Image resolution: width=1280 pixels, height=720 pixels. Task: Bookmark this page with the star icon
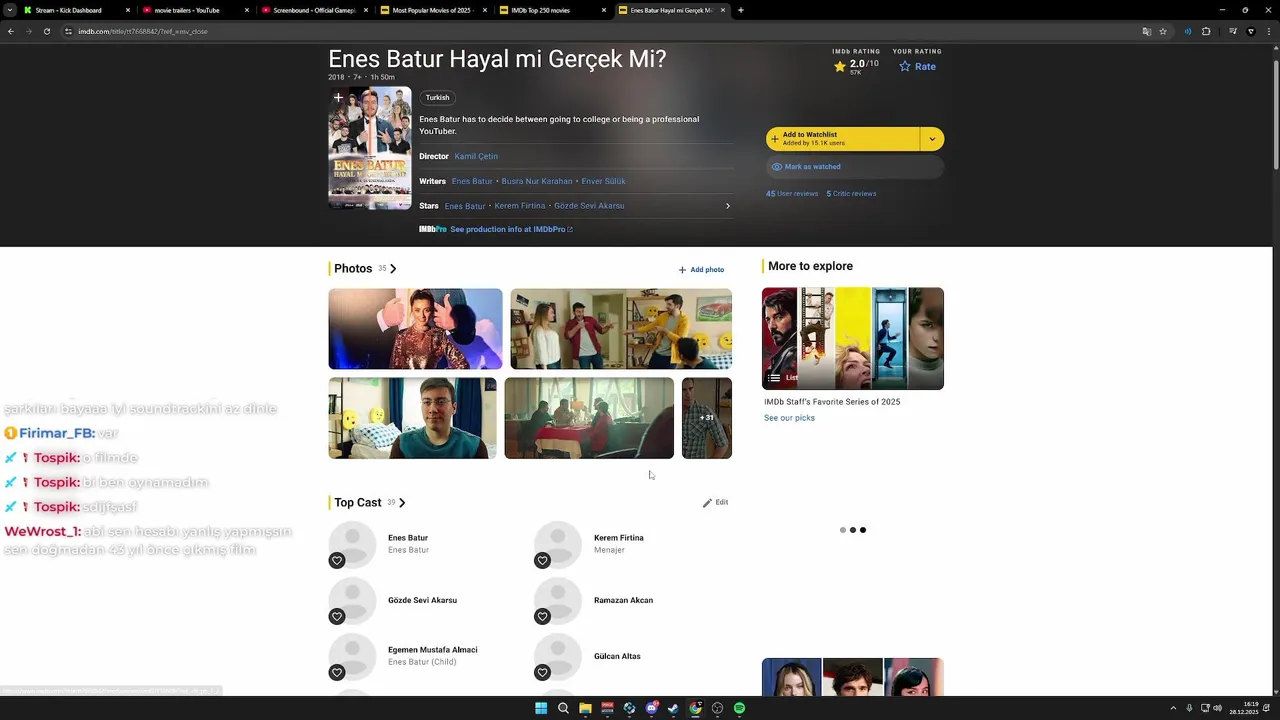pos(1163,31)
